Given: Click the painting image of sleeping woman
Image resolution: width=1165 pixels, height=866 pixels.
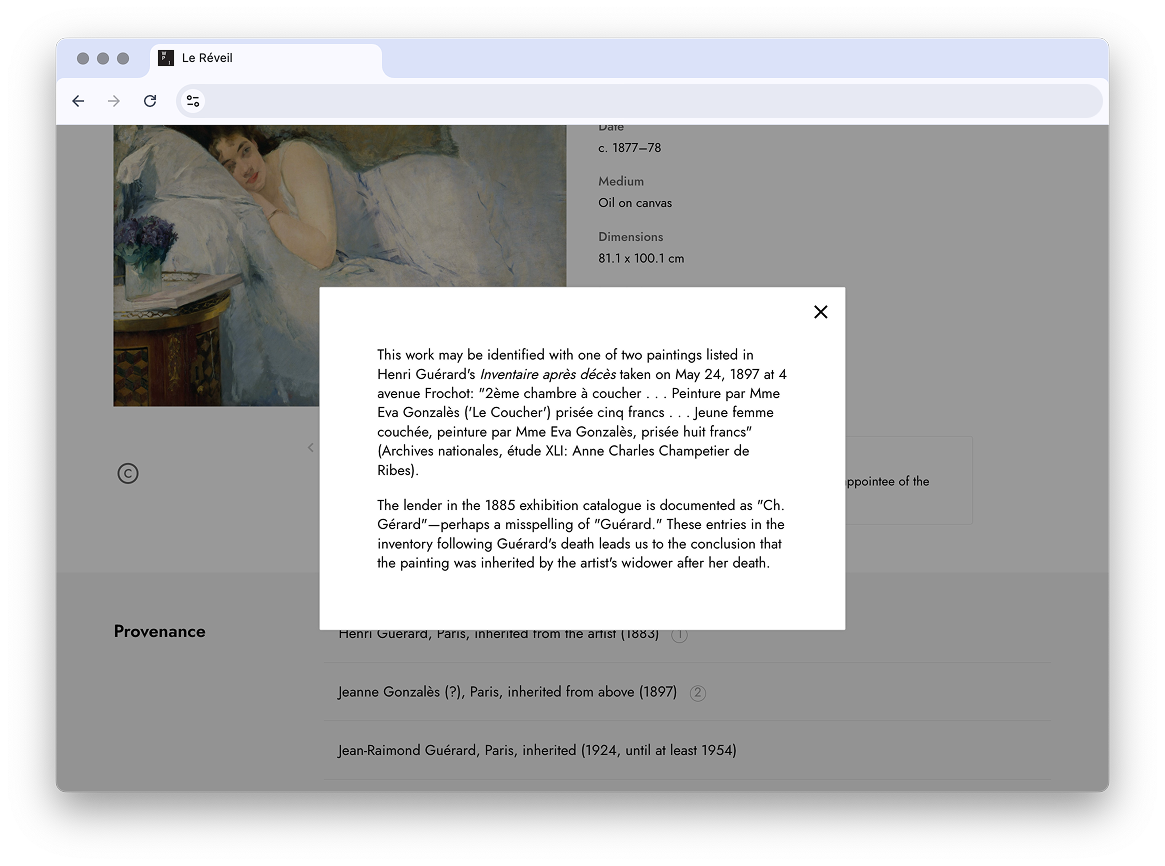Looking at the screenshot, I should point(340,265).
